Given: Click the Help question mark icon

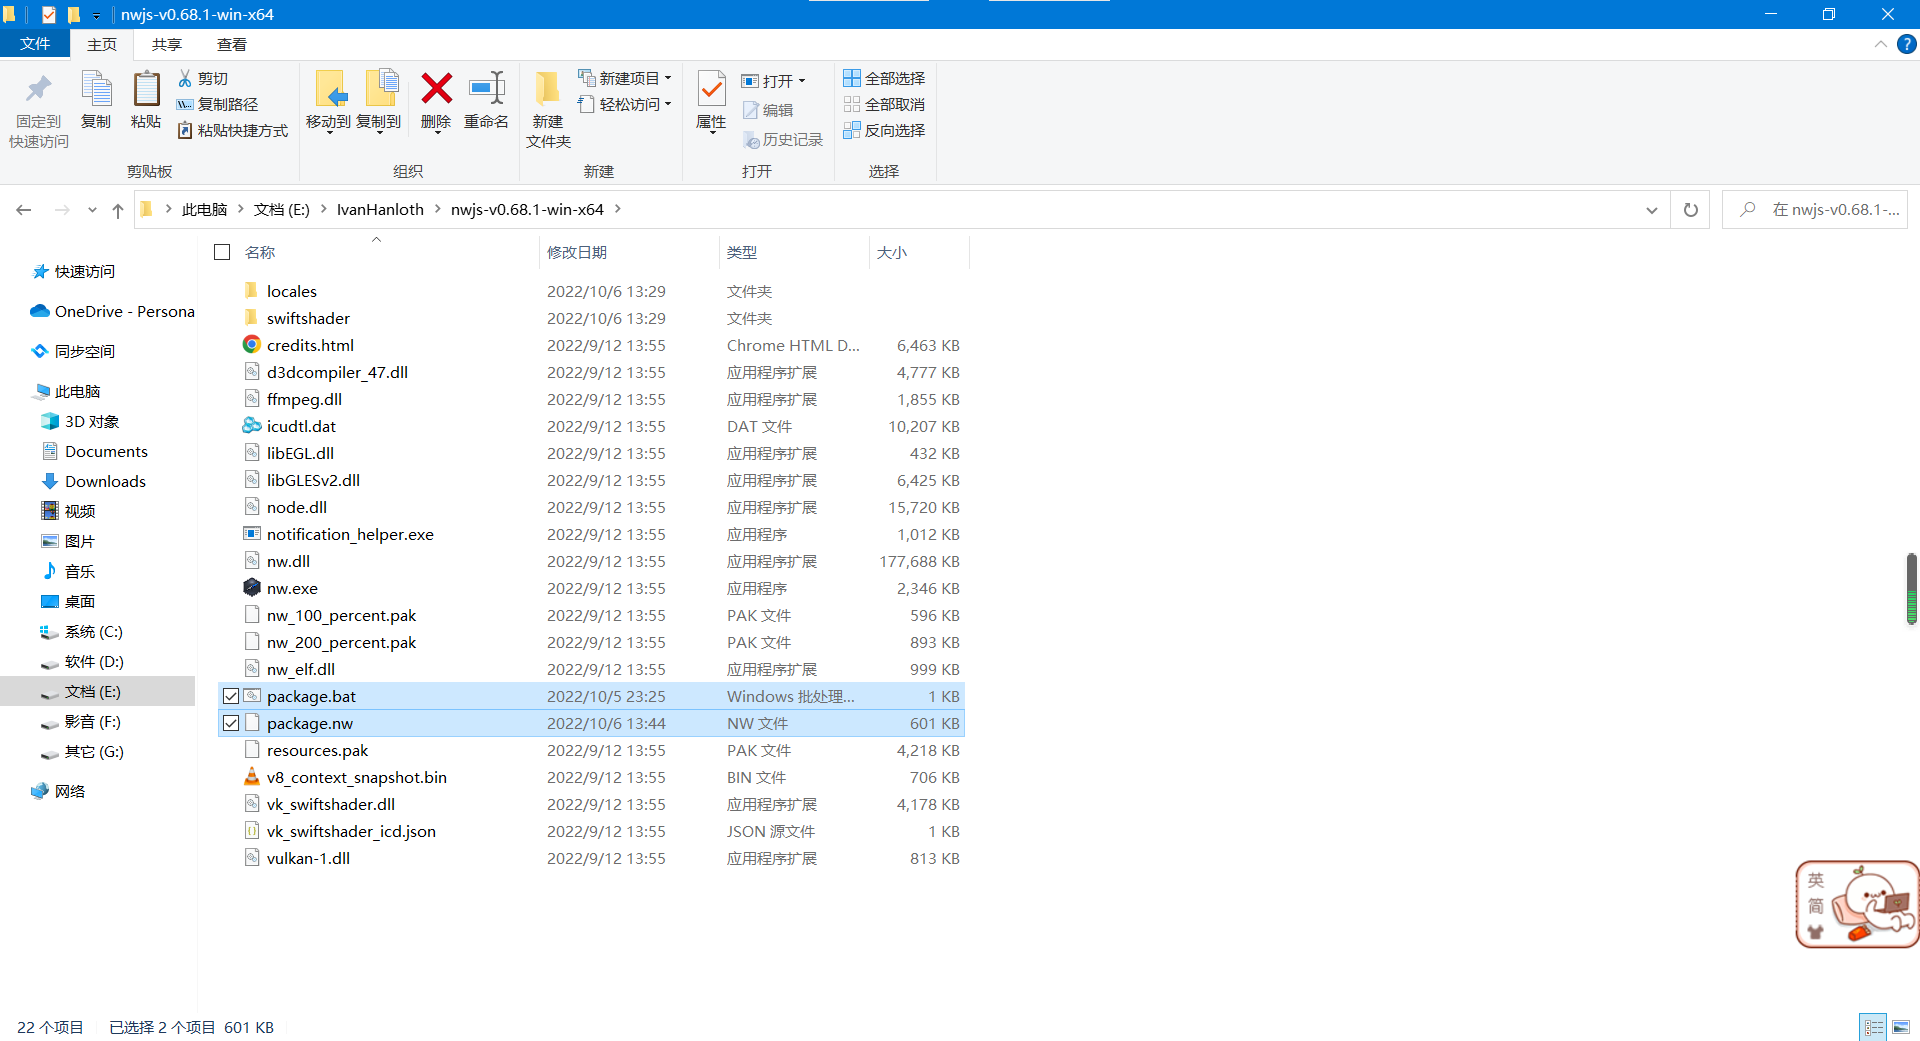Looking at the screenshot, I should [x=1907, y=44].
